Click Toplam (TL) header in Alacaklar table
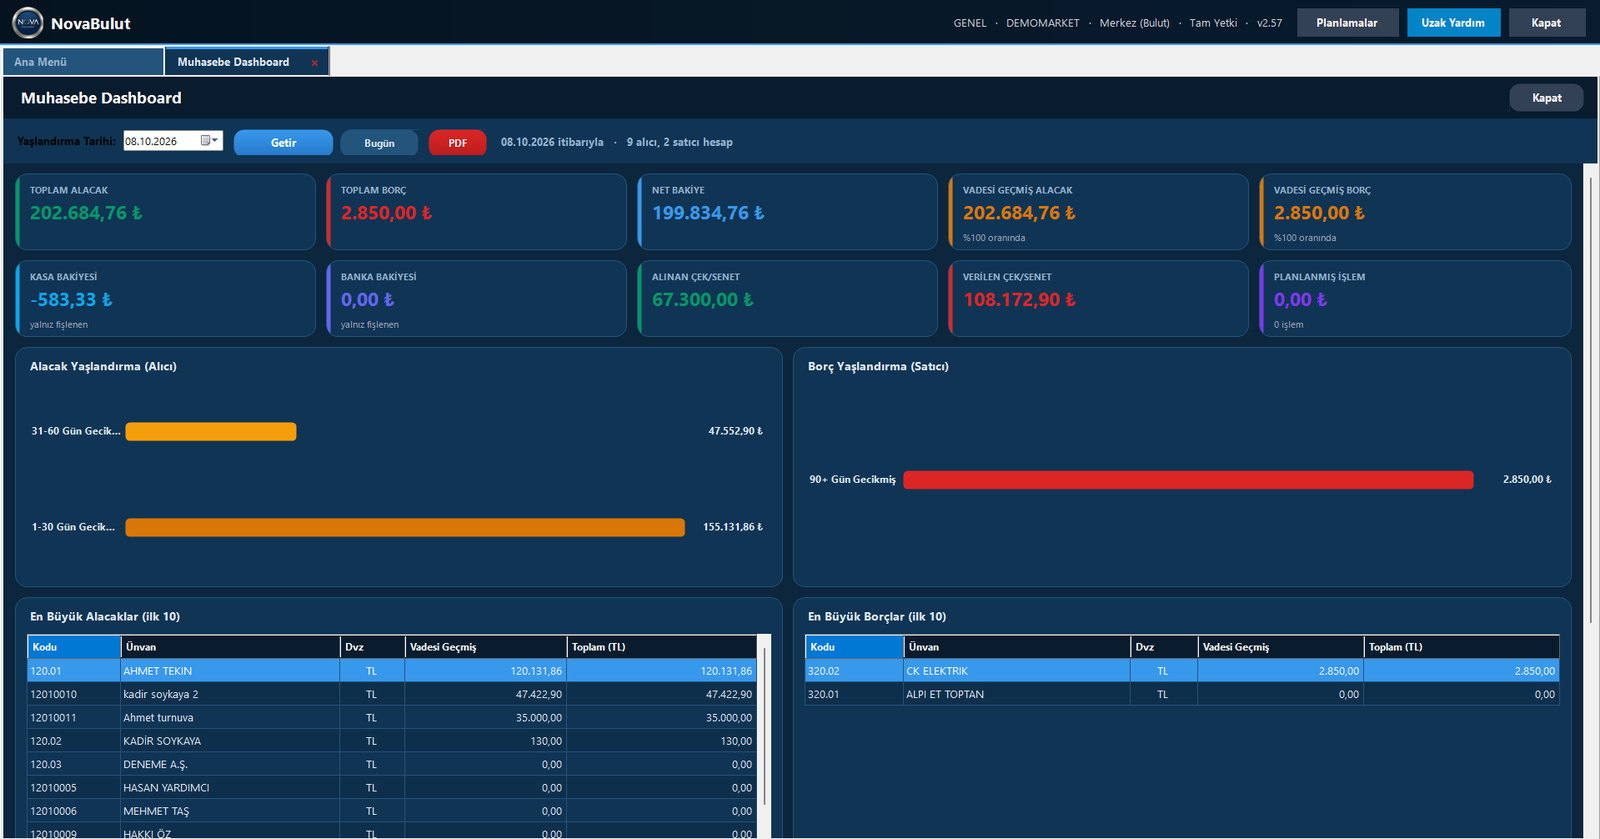The height and width of the screenshot is (839, 1600). [662, 647]
